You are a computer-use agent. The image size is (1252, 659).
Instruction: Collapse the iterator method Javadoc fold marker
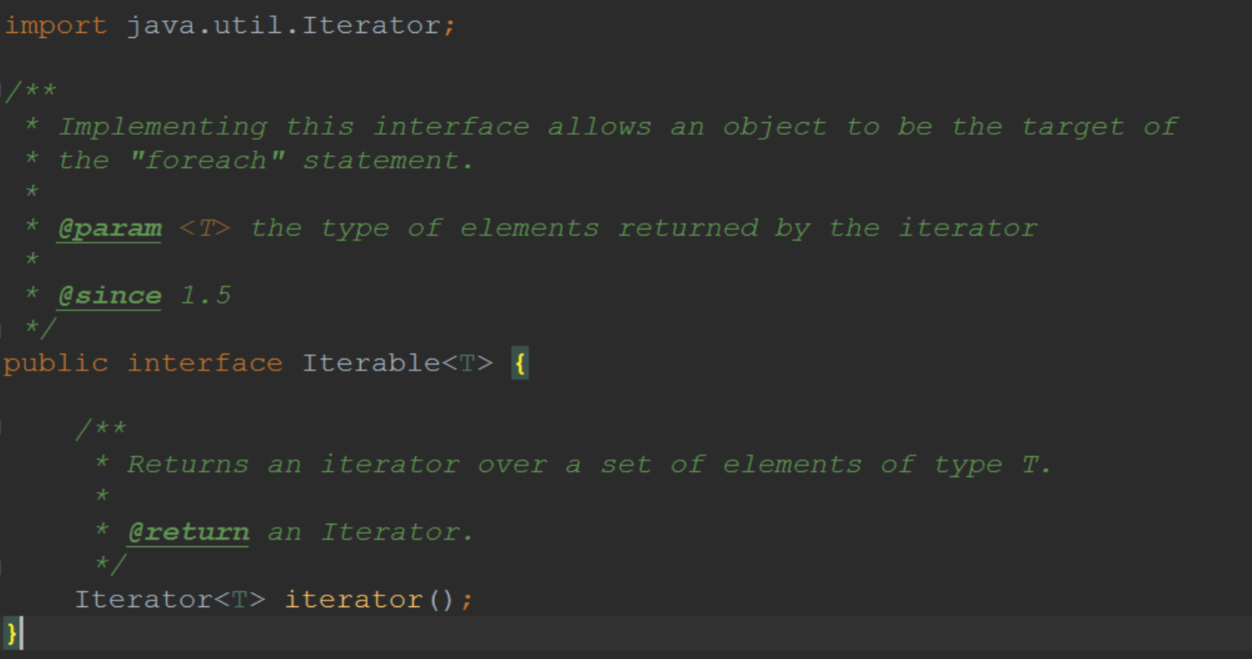click(x=4, y=429)
